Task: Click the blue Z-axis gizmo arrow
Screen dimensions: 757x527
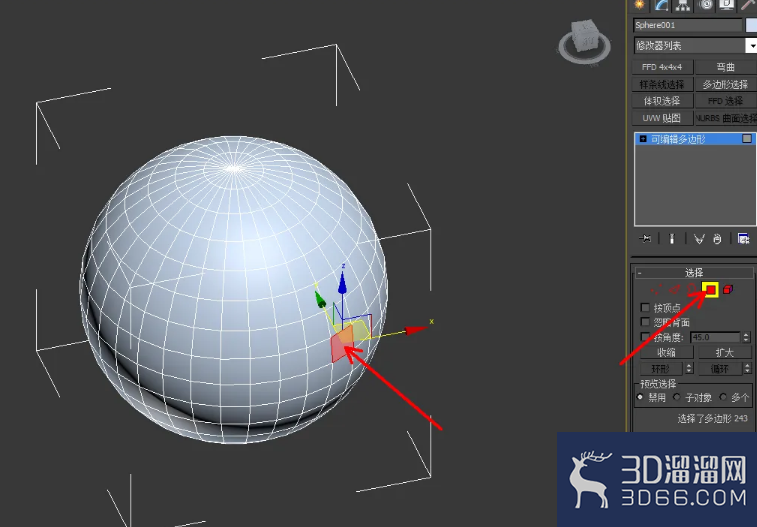Action: click(342, 283)
